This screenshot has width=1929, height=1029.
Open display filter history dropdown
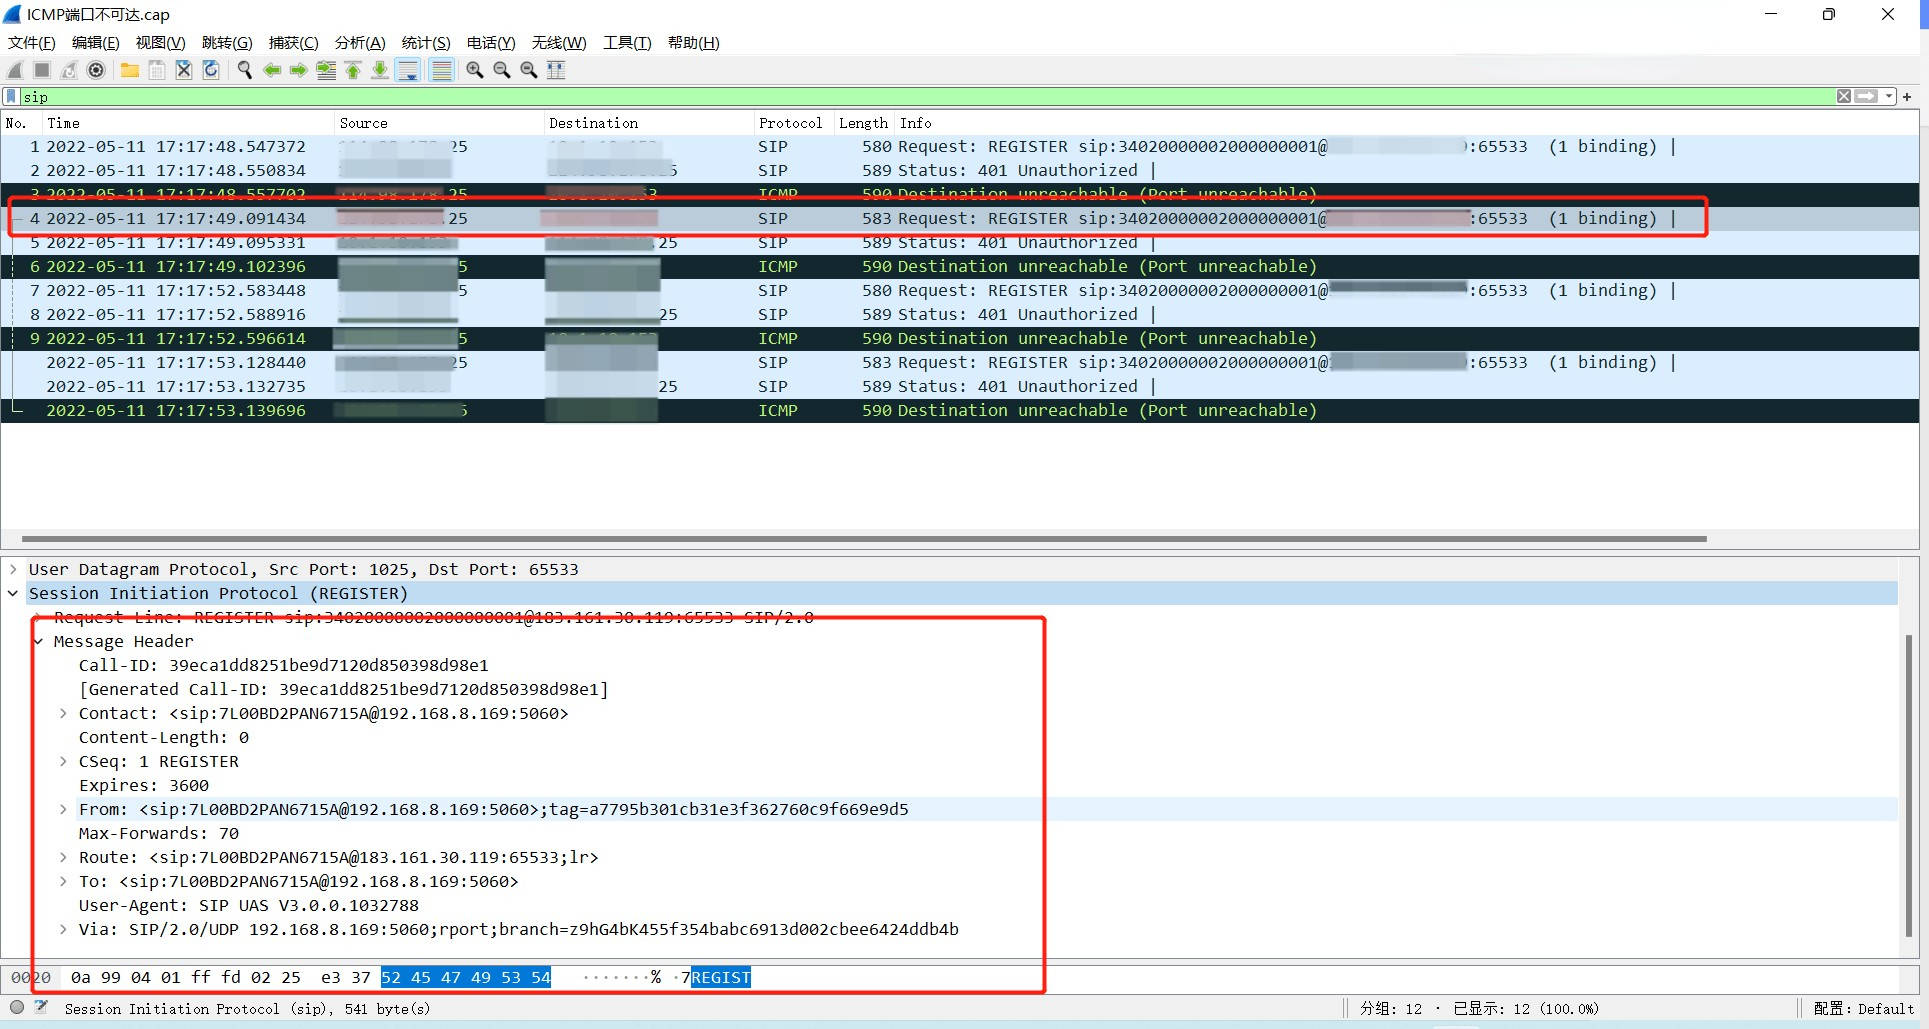tap(1889, 96)
